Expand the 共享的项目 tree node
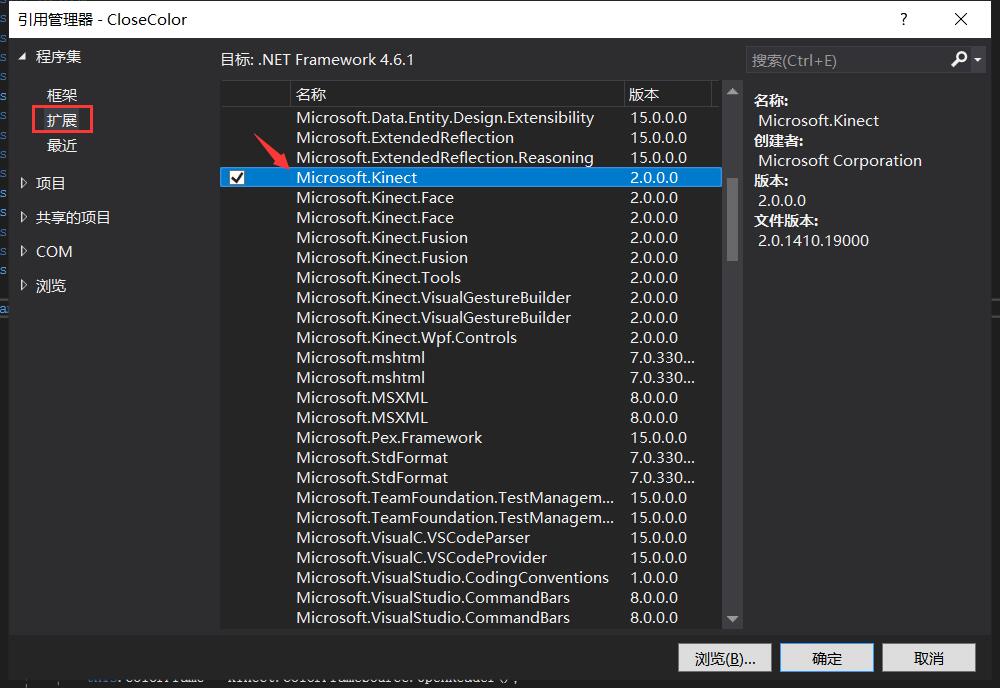1000x688 pixels. point(24,217)
